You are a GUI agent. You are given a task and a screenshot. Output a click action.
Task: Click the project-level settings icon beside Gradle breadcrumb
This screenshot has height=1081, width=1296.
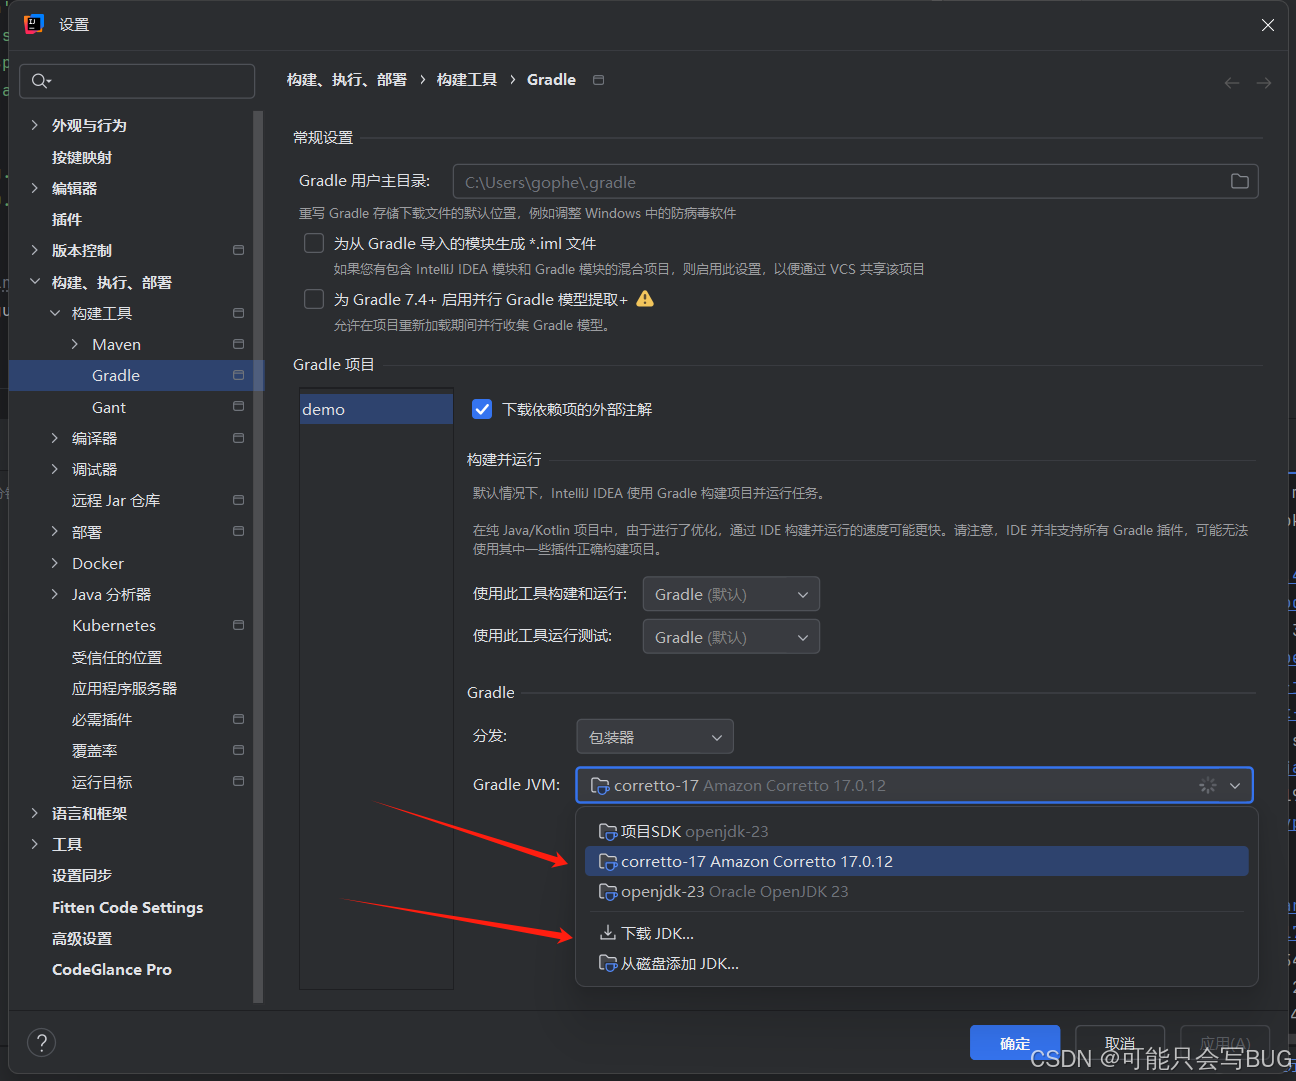tap(598, 80)
